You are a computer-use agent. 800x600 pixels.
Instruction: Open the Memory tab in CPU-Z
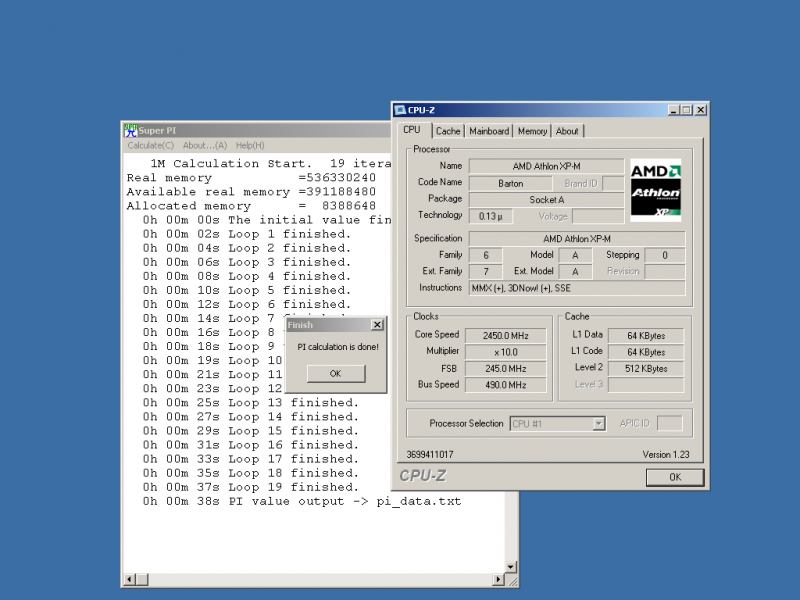532,131
